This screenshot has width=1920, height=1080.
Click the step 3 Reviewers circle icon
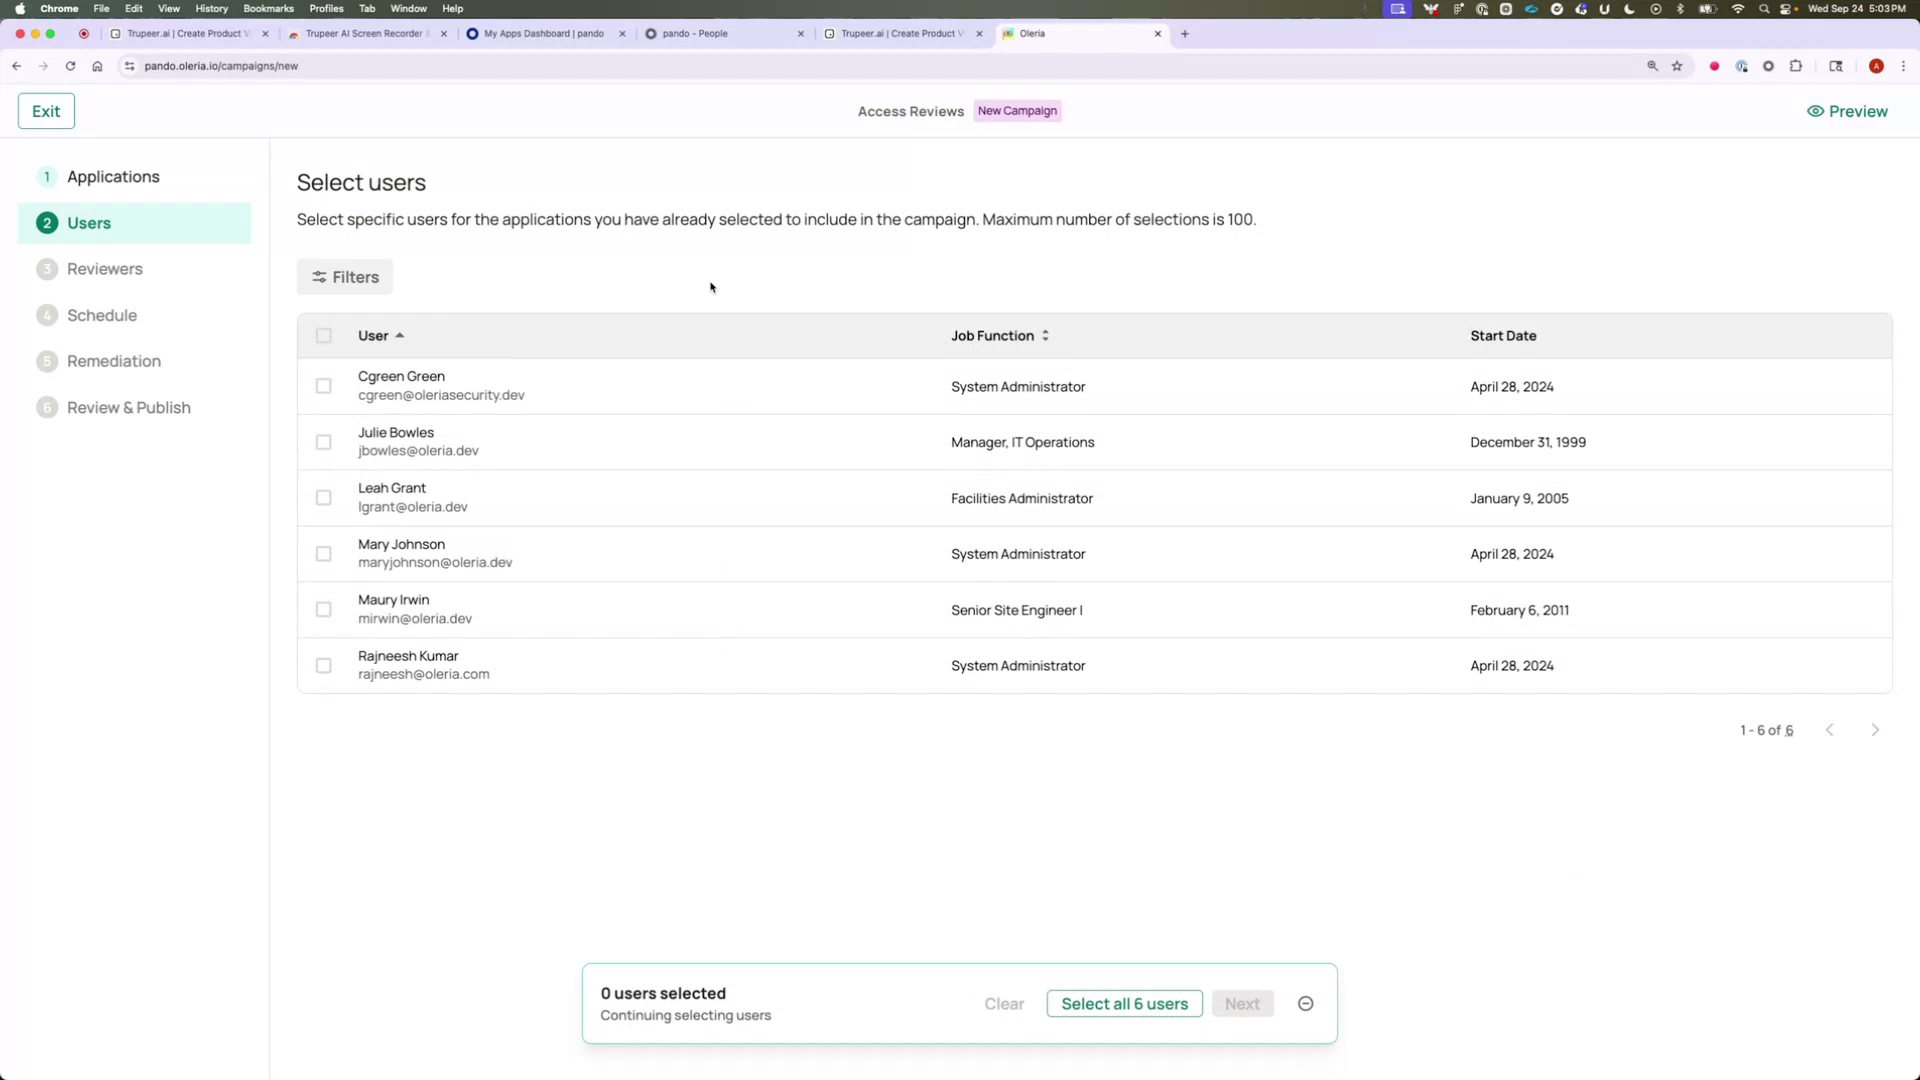click(47, 269)
